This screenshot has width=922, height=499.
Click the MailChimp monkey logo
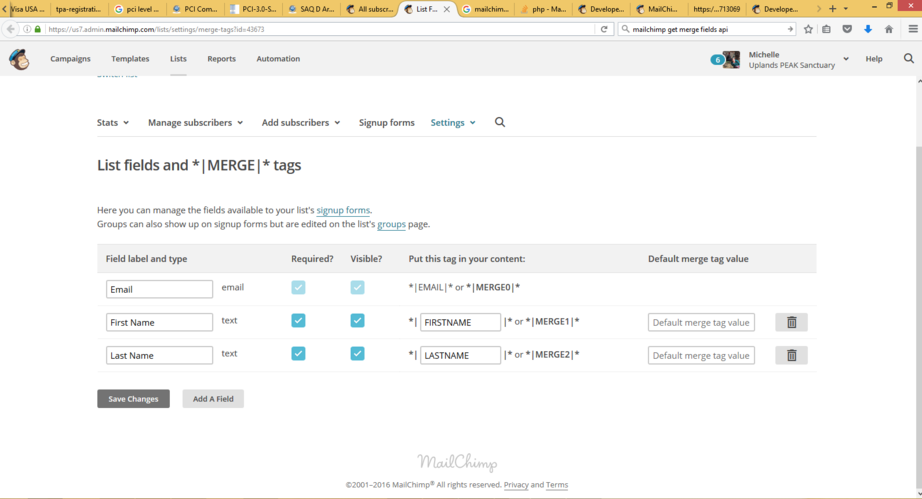click(19, 59)
